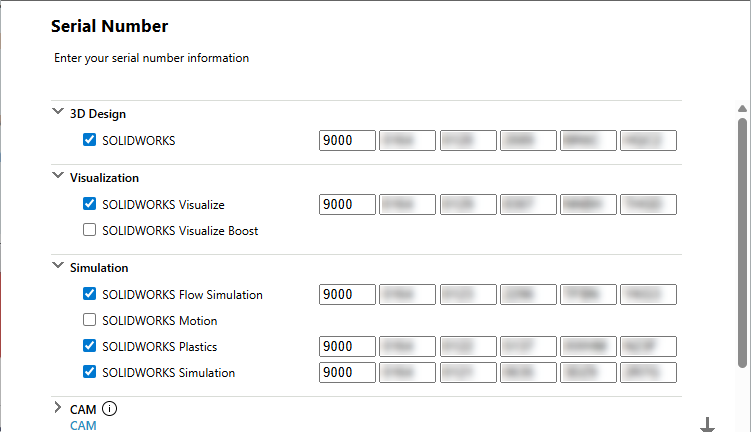
Task: Click the second serial field for SOLIDWORKS
Action: pyautogui.click(x=408, y=140)
